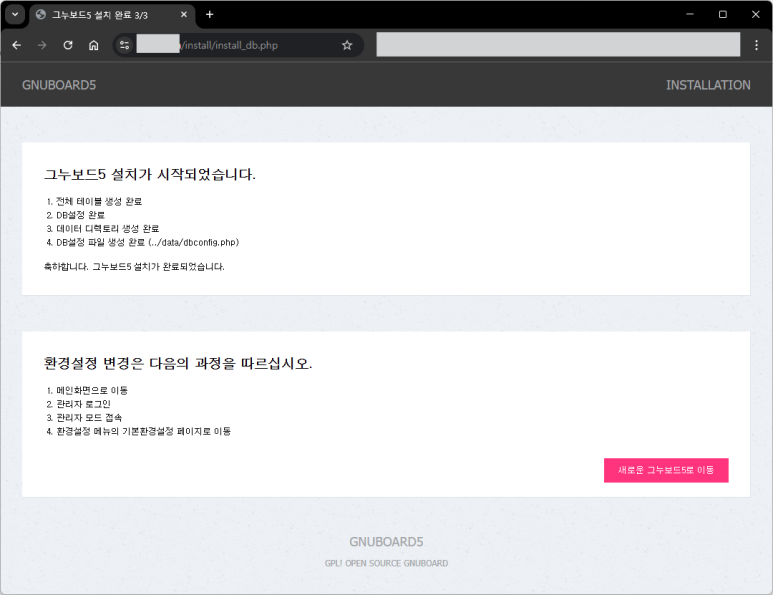Click the 환경설정 변경은 다음의 과정을 따르십시오 heading
The height and width of the screenshot is (595, 773).
(178, 364)
